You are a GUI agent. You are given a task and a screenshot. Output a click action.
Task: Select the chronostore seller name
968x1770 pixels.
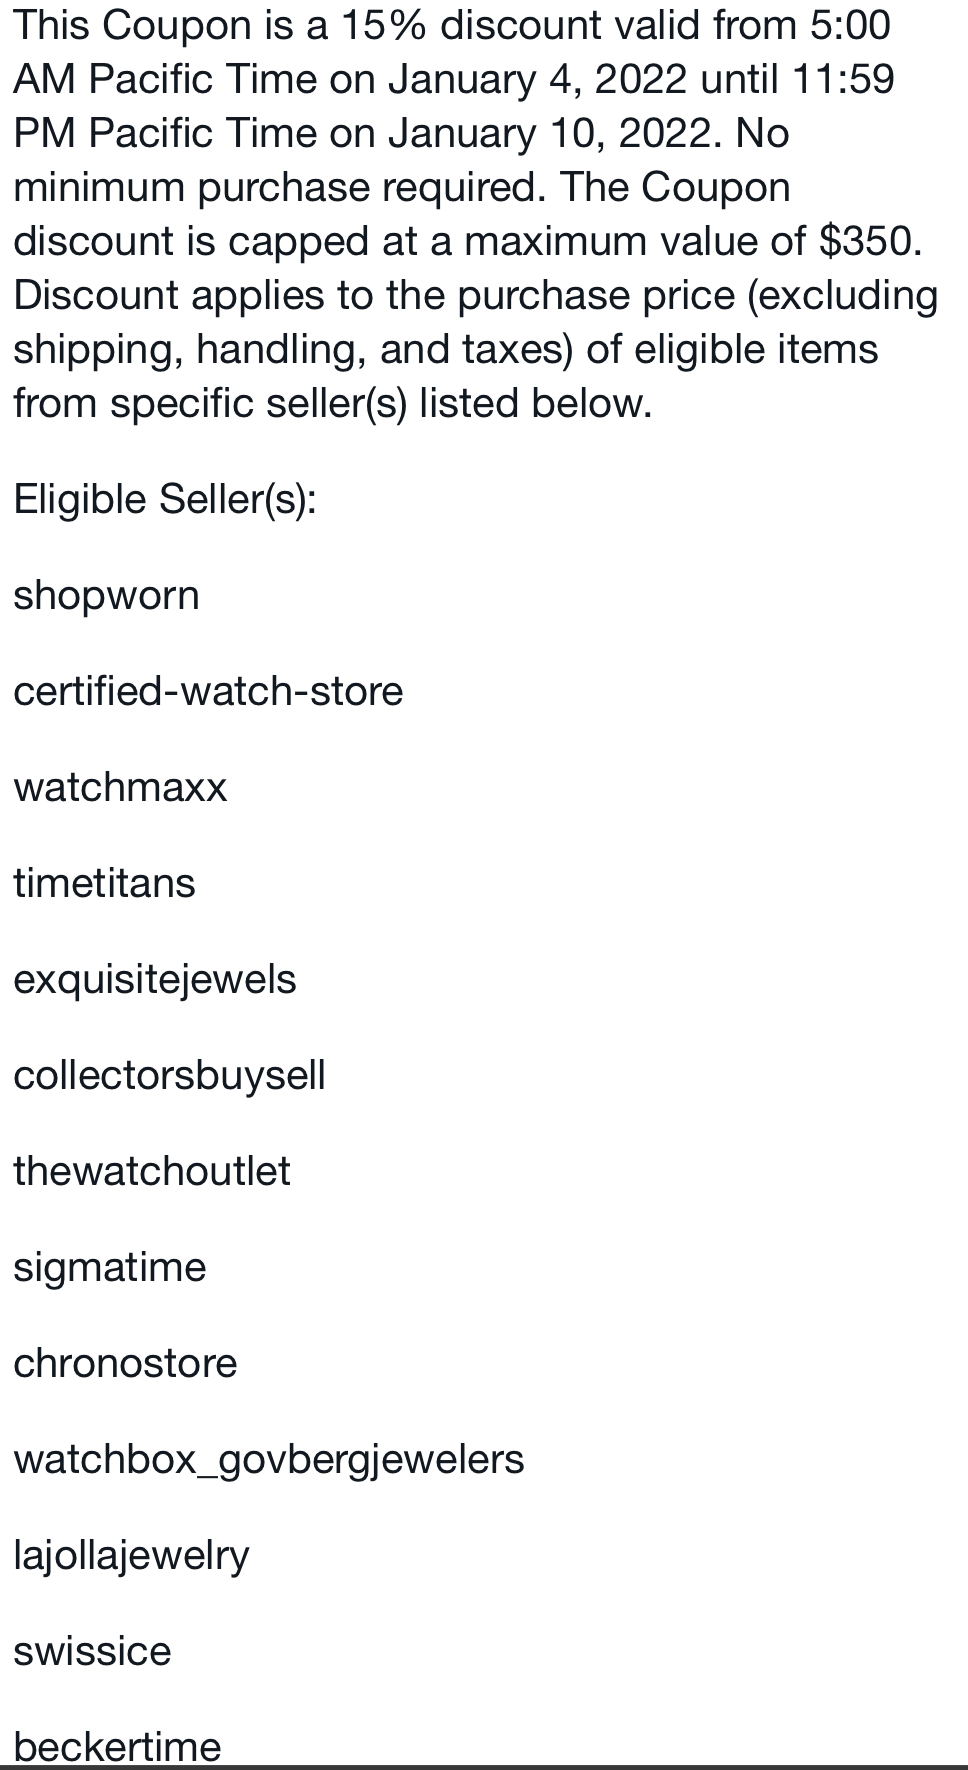tap(125, 1364)
